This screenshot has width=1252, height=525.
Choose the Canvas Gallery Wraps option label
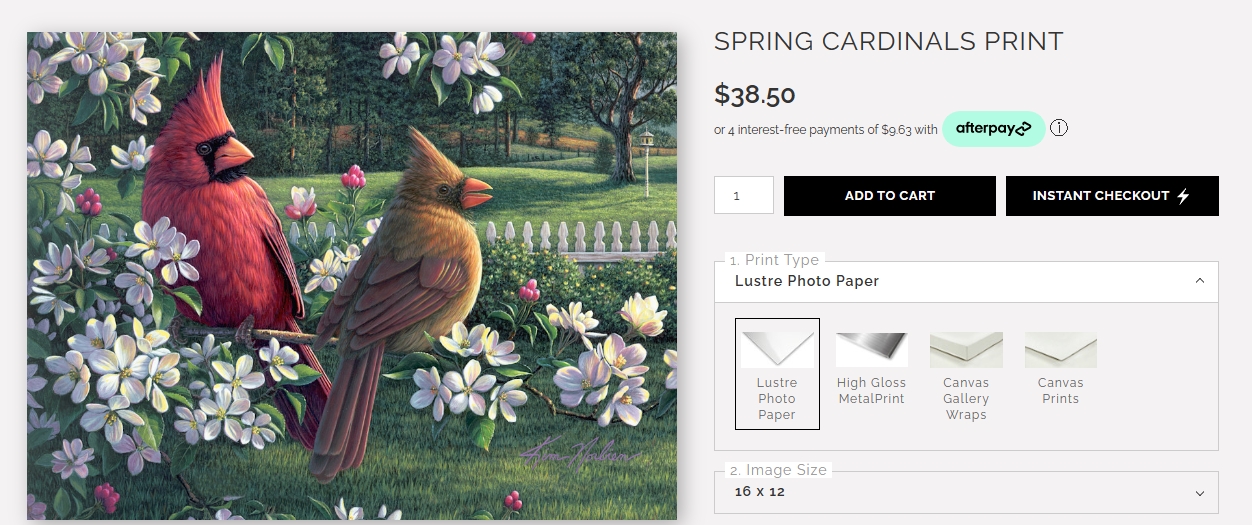click(x=966, y=399)
